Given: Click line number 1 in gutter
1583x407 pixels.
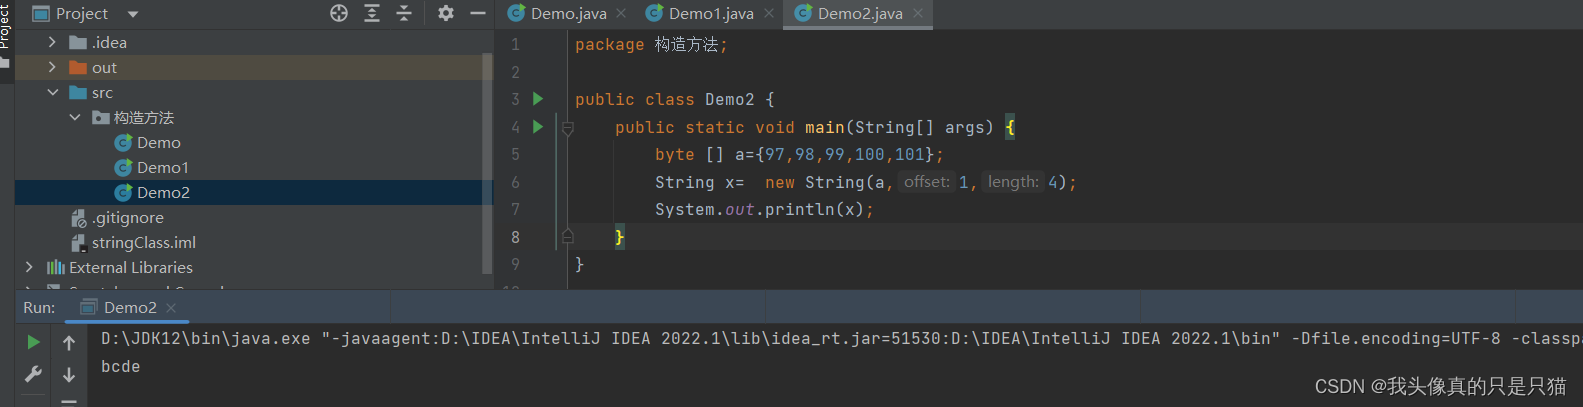Looking at the screenshot, I should (x=515, y=44).
